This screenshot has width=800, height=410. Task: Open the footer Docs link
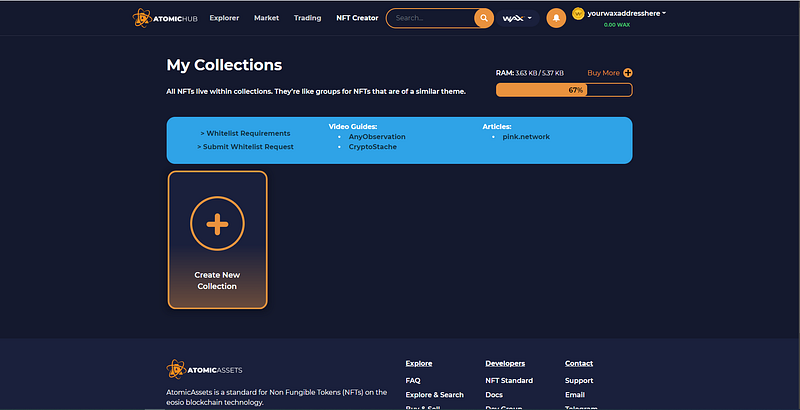(x=494, y=395)
